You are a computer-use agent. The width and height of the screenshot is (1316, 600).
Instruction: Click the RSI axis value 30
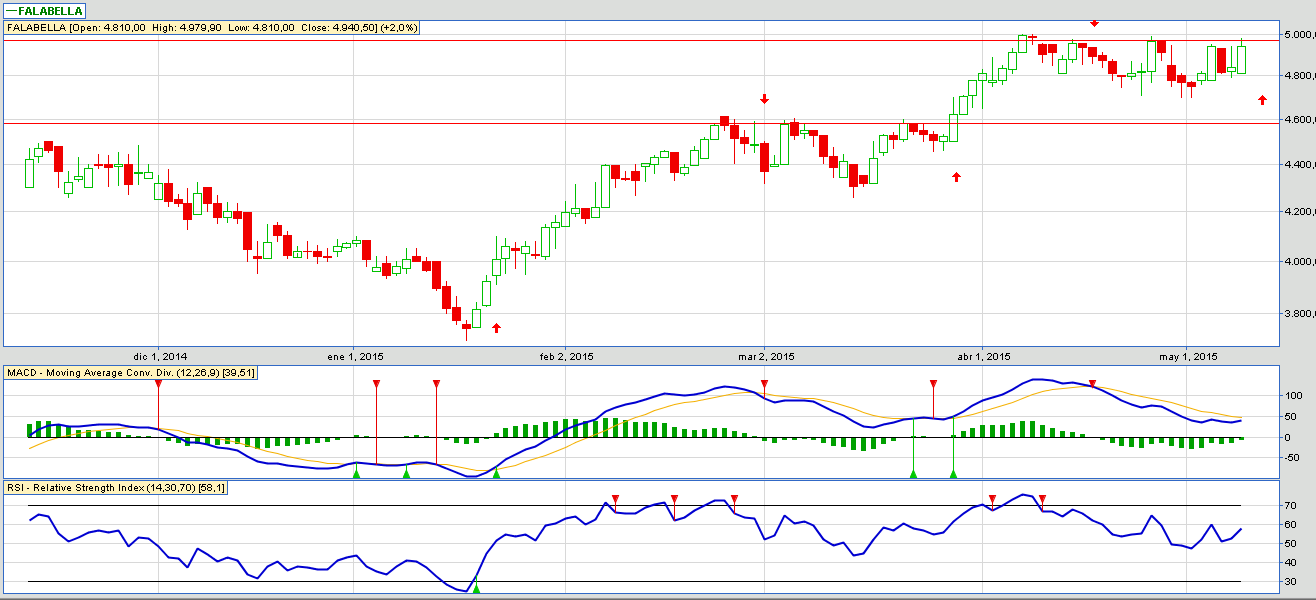1291,582
